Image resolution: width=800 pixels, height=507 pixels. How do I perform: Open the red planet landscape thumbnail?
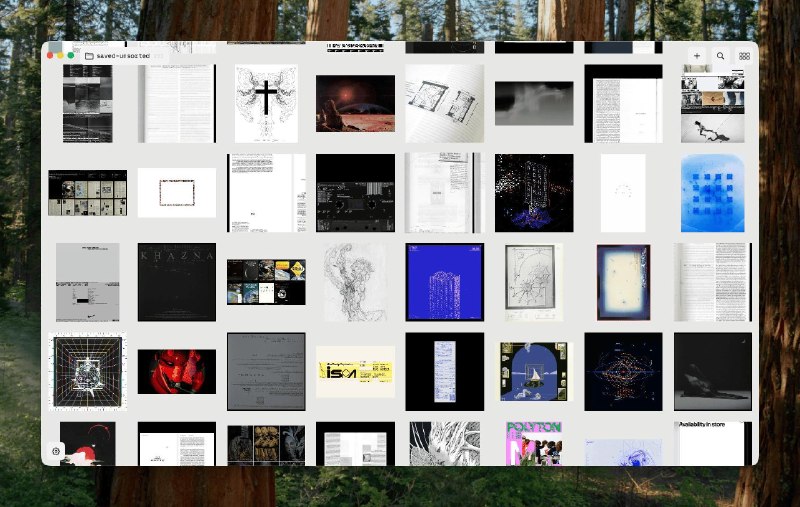(355, 104)
